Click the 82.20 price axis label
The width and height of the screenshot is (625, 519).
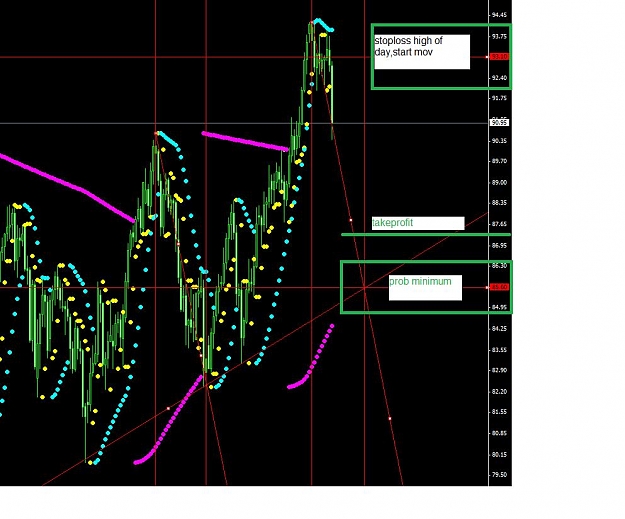pos(499,391)
